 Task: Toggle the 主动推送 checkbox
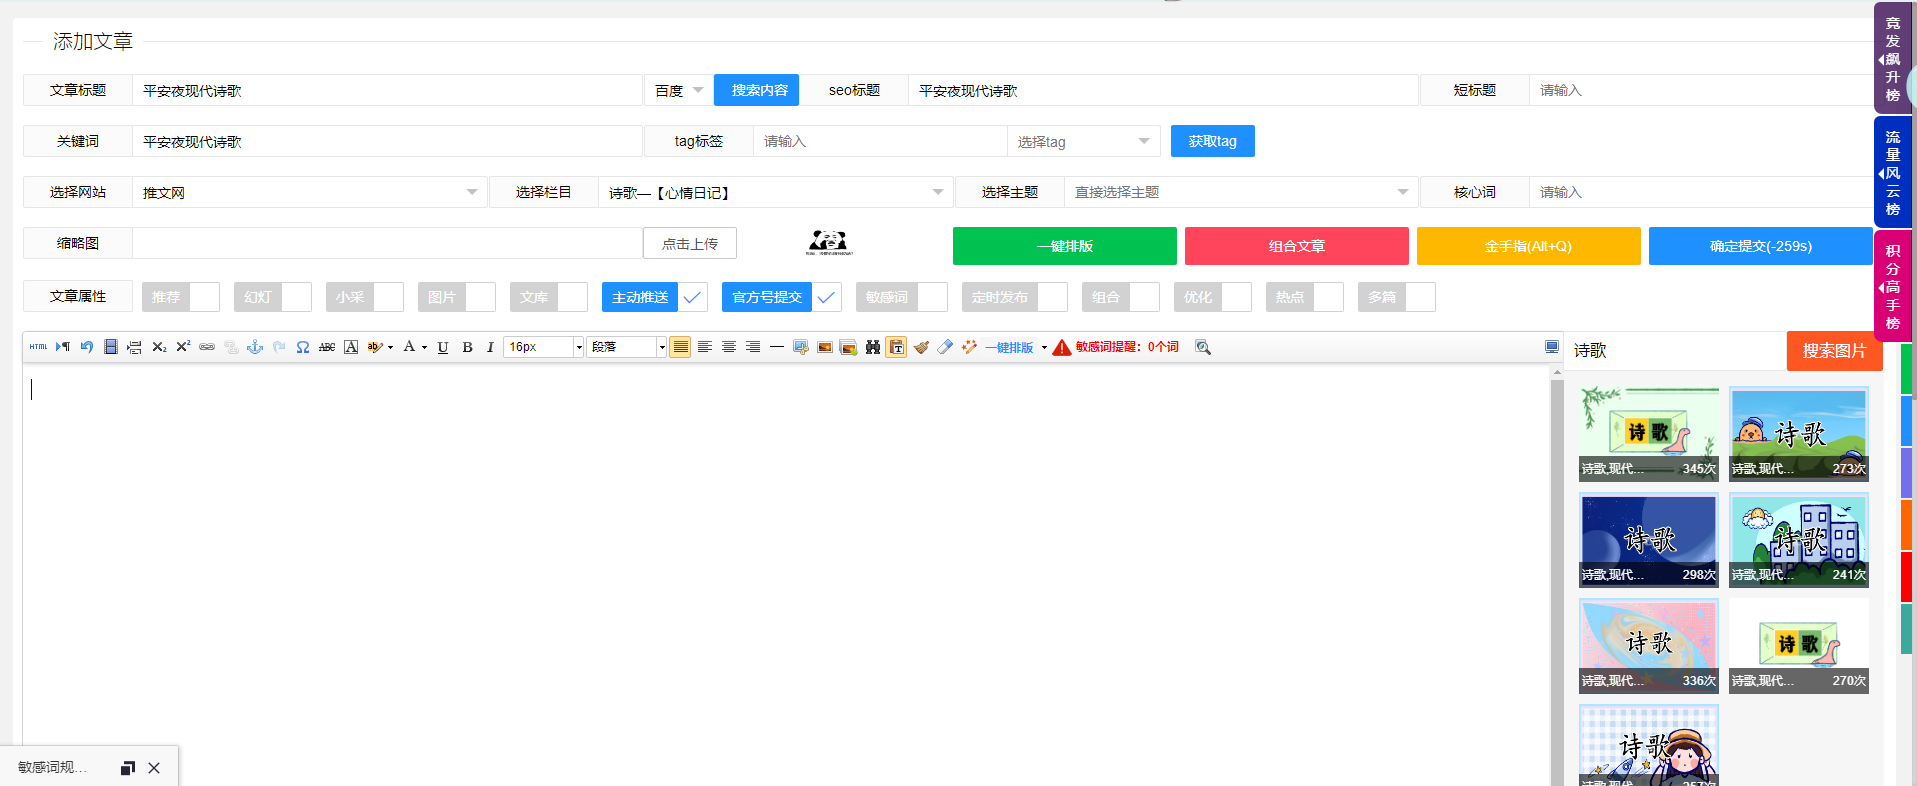pyautogui.click(x=692, y=297)
